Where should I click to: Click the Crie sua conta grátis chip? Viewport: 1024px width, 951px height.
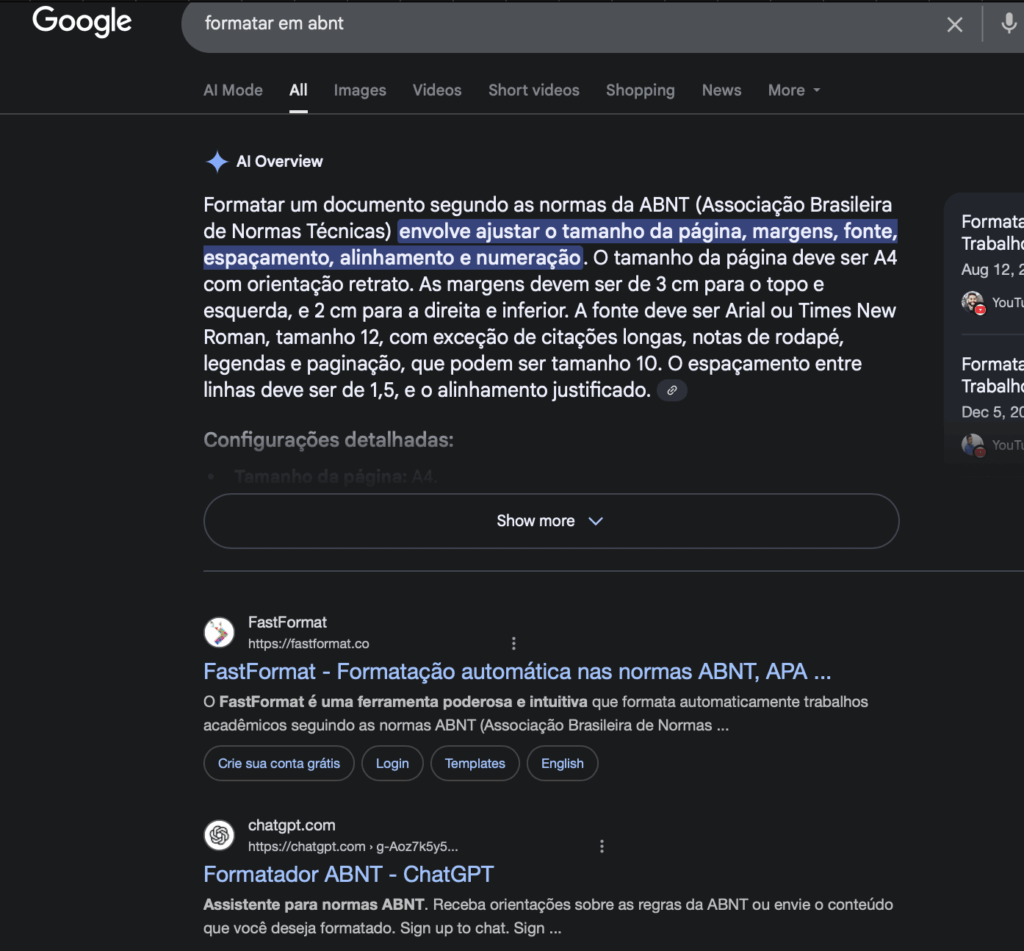point(279,763)
